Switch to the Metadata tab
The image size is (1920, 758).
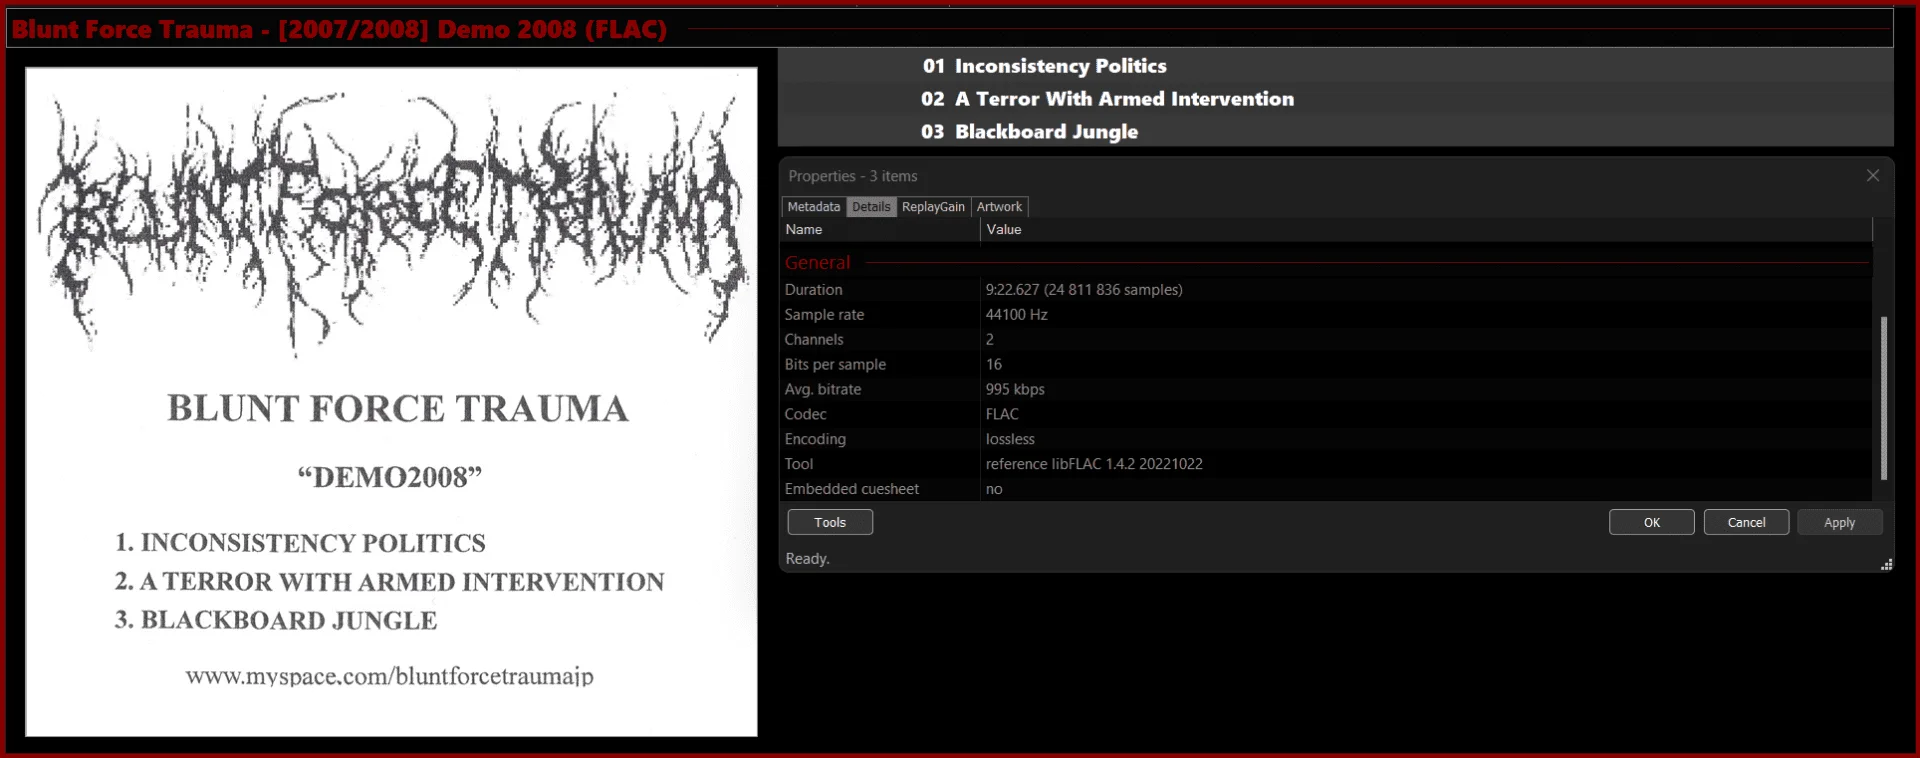point(813,207)
